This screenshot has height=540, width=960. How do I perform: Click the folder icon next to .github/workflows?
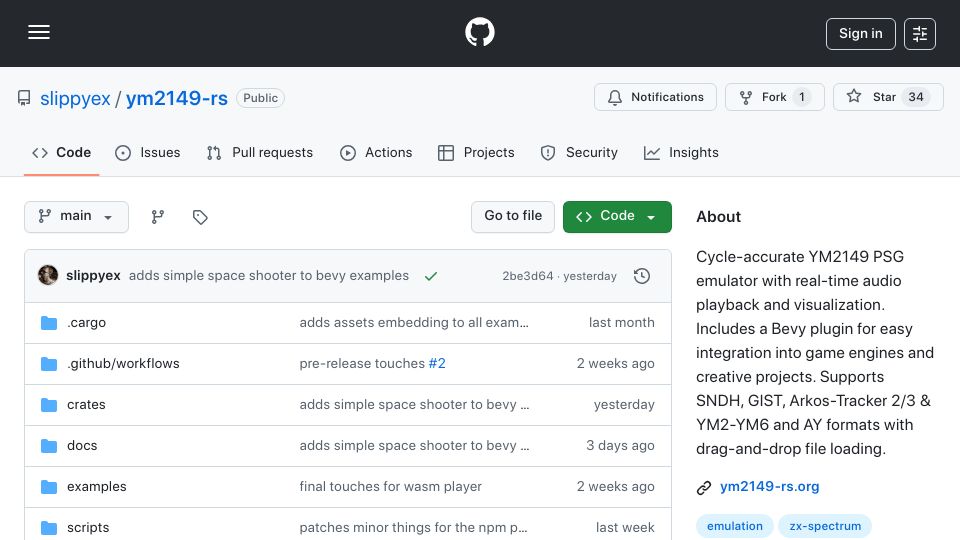tap(49, 364)
